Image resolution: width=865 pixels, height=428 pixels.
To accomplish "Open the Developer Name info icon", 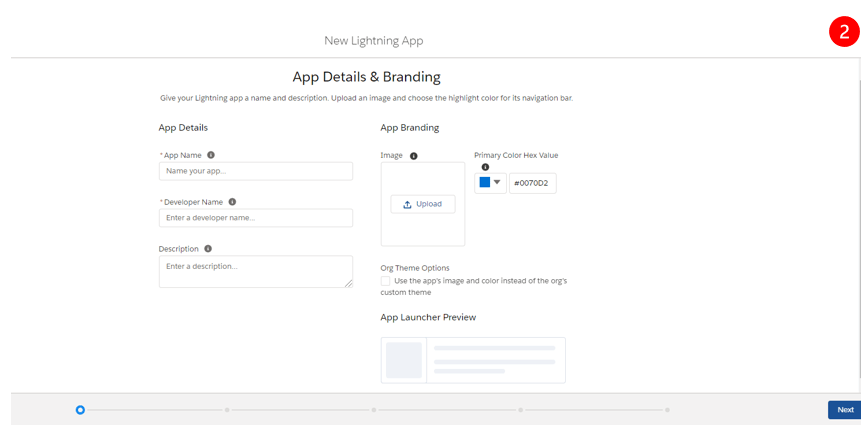I will click(232, 202).
